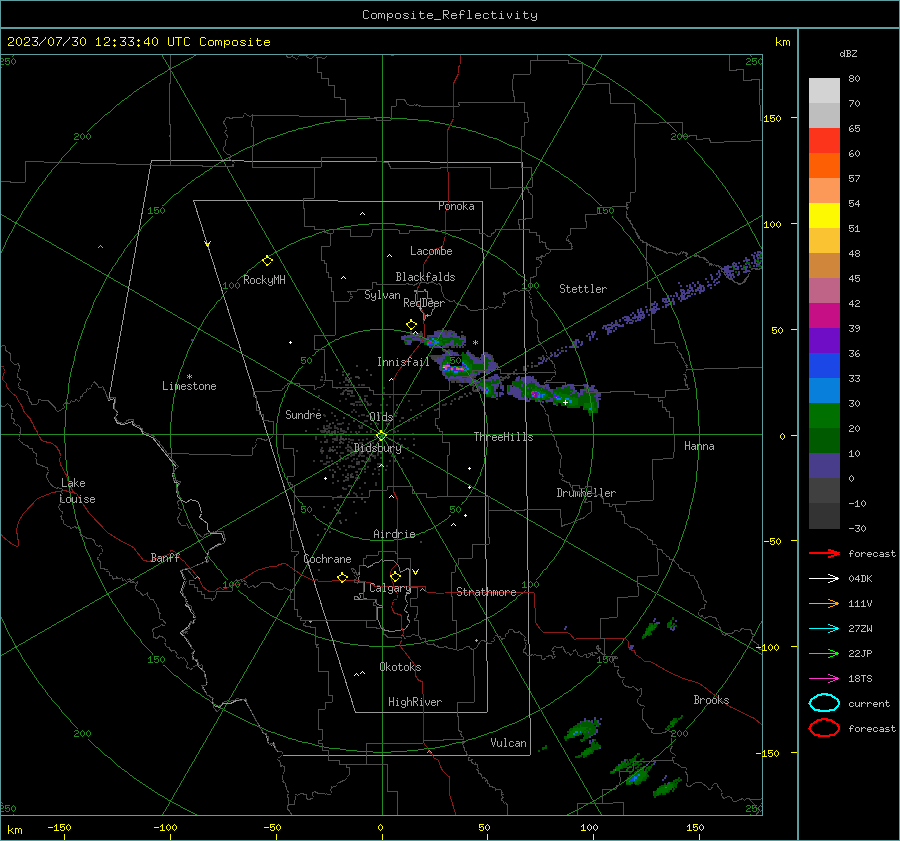Viewport: 900px width, 841px height.
Task: Click the km unit label at bottom-left
Action: tap(15, 830)
